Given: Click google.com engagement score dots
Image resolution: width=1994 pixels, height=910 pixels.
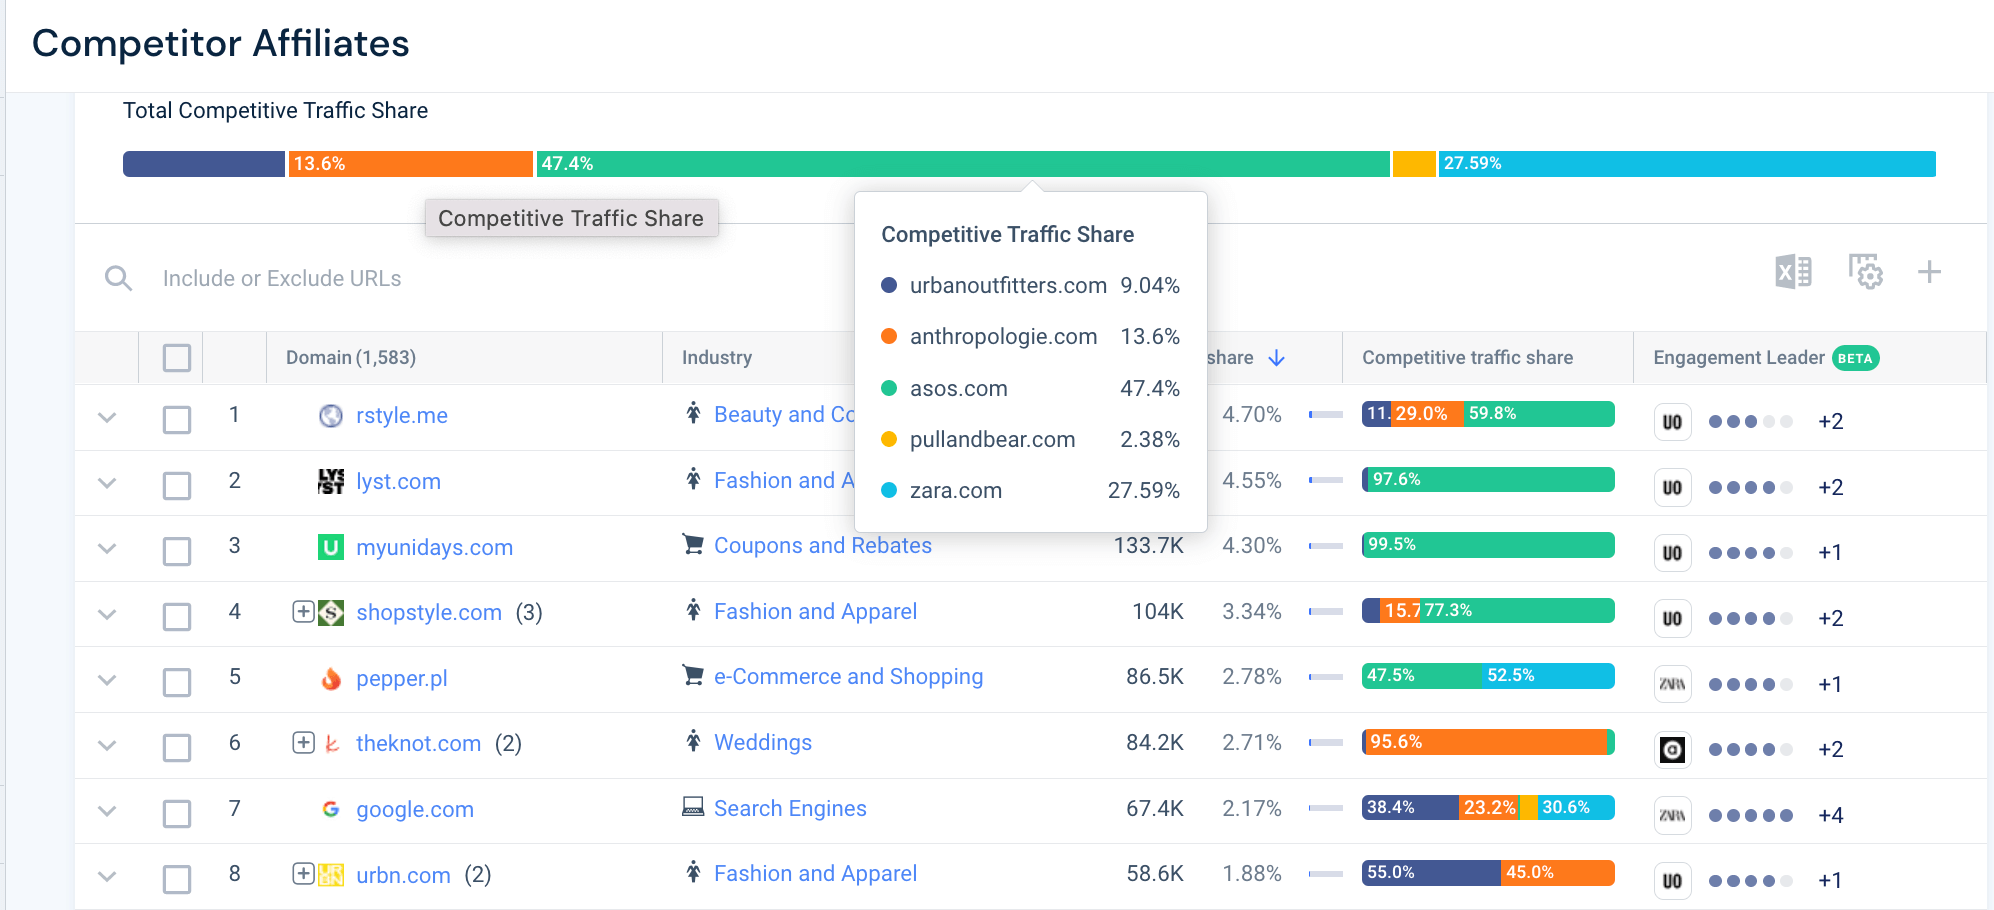Looking at the screenshot, I should (x=1751, y=816).
